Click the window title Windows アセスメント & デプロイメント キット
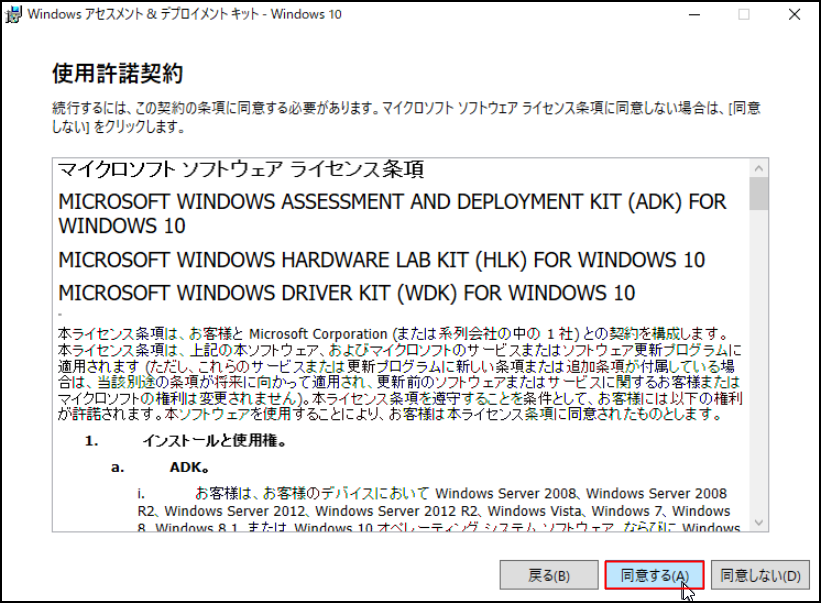 tap(184, 14)
